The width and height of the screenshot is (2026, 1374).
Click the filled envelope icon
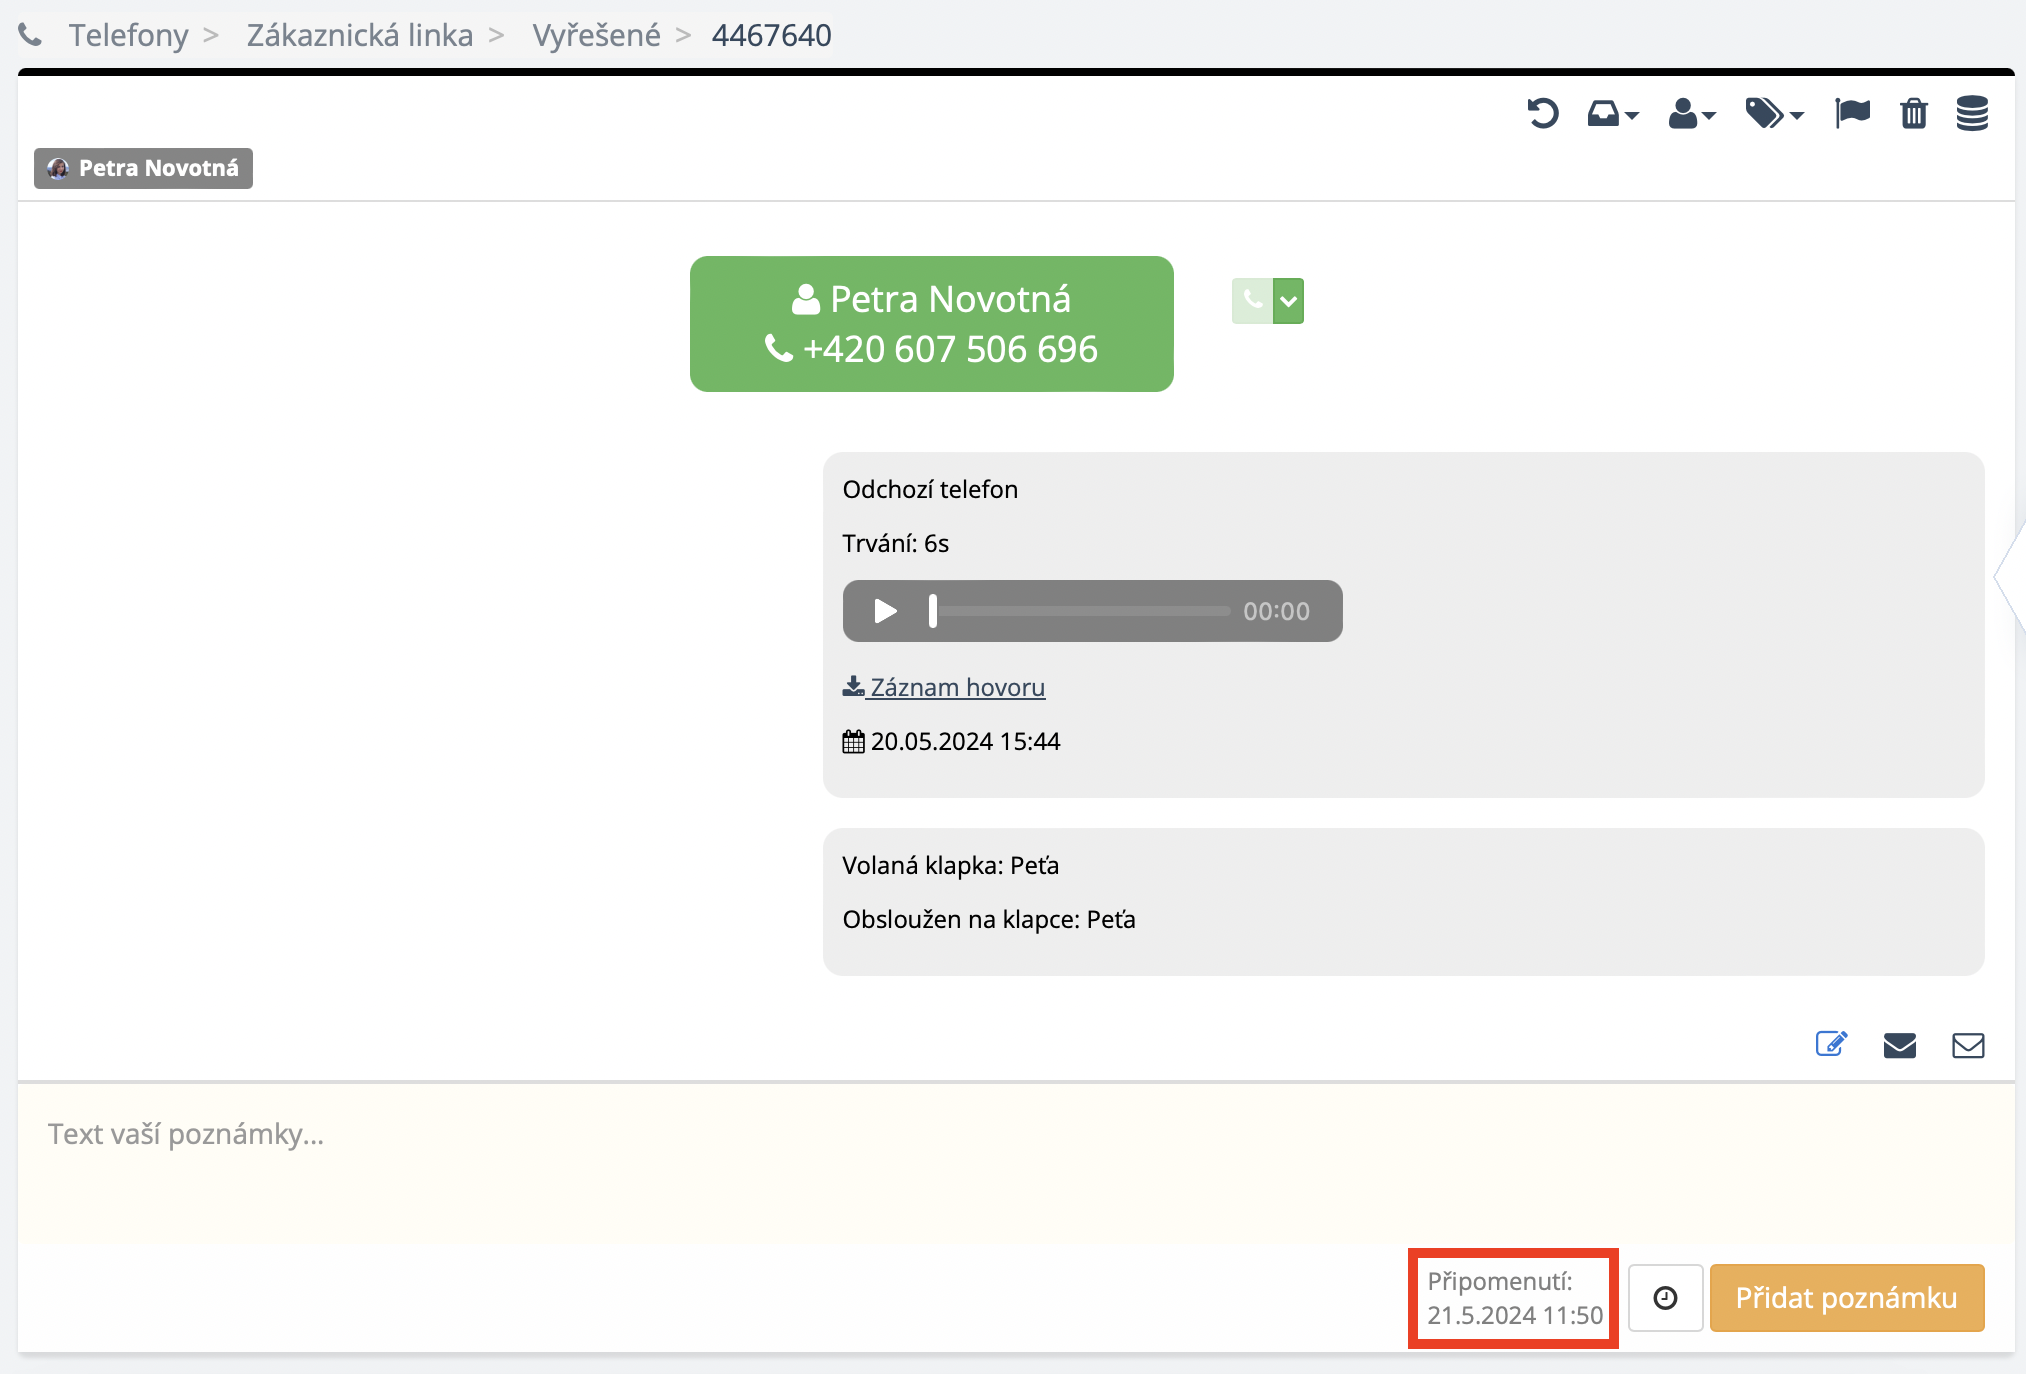[x=1899, y=1045]
